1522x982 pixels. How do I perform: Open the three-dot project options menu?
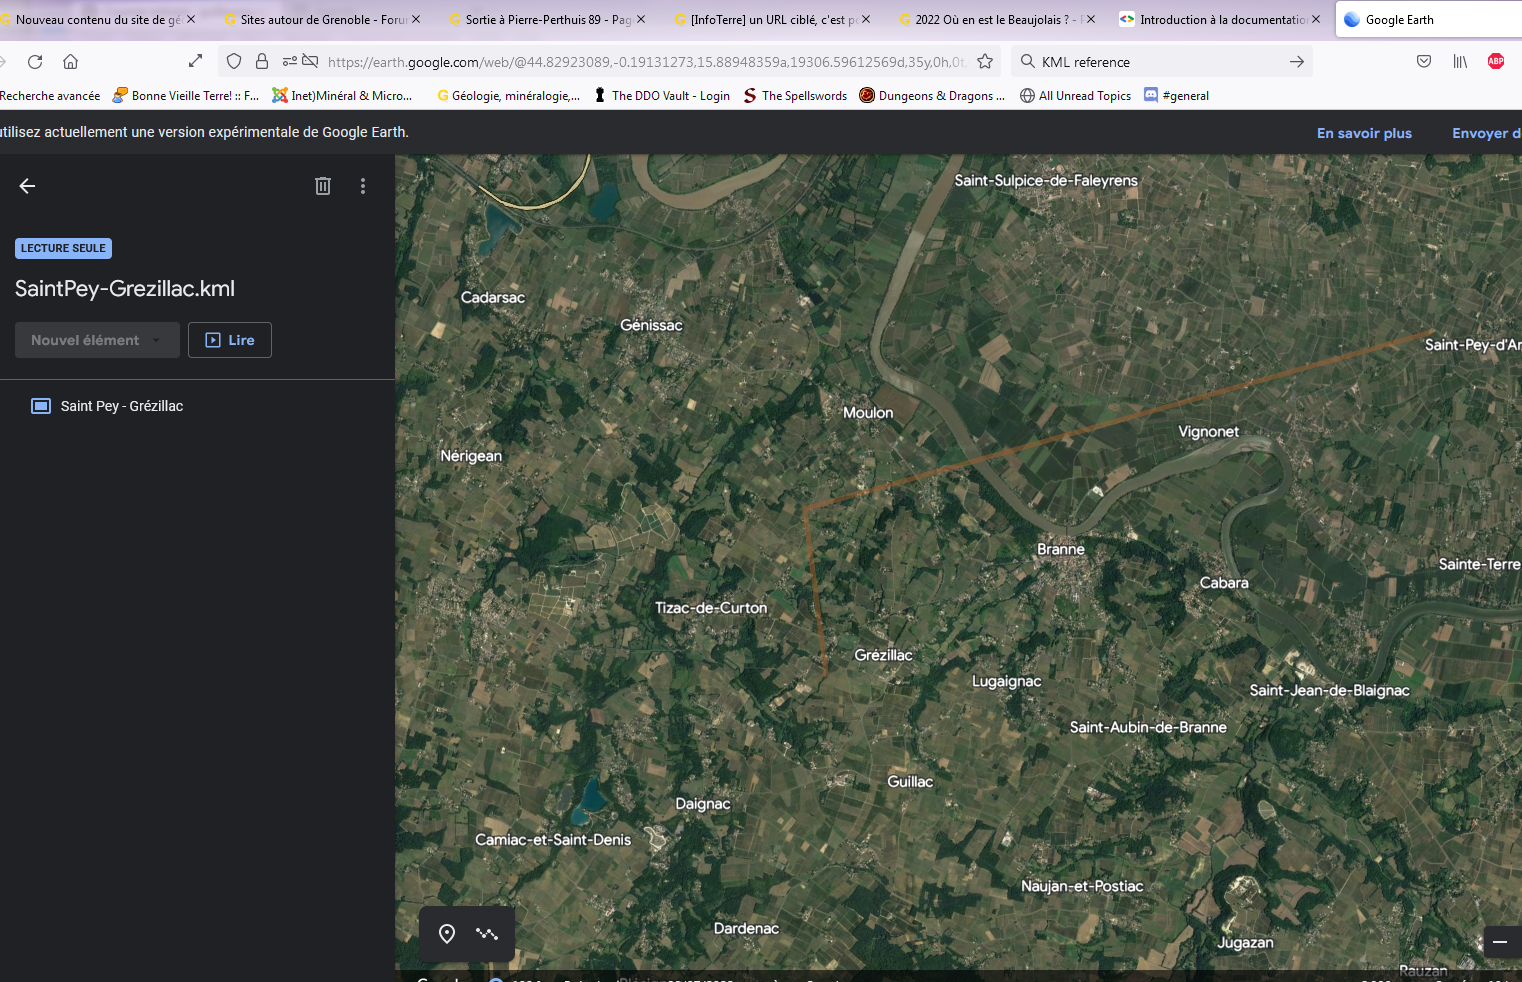[x=363, y=186]
